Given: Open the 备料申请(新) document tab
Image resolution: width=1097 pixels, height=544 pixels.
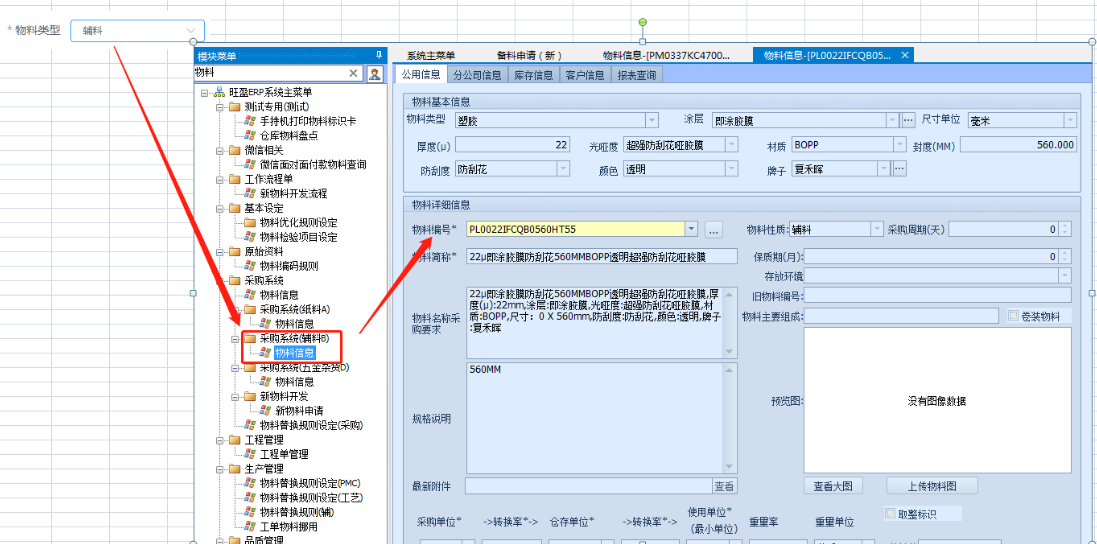Looking at the screenshot, I should click(530, 55).
